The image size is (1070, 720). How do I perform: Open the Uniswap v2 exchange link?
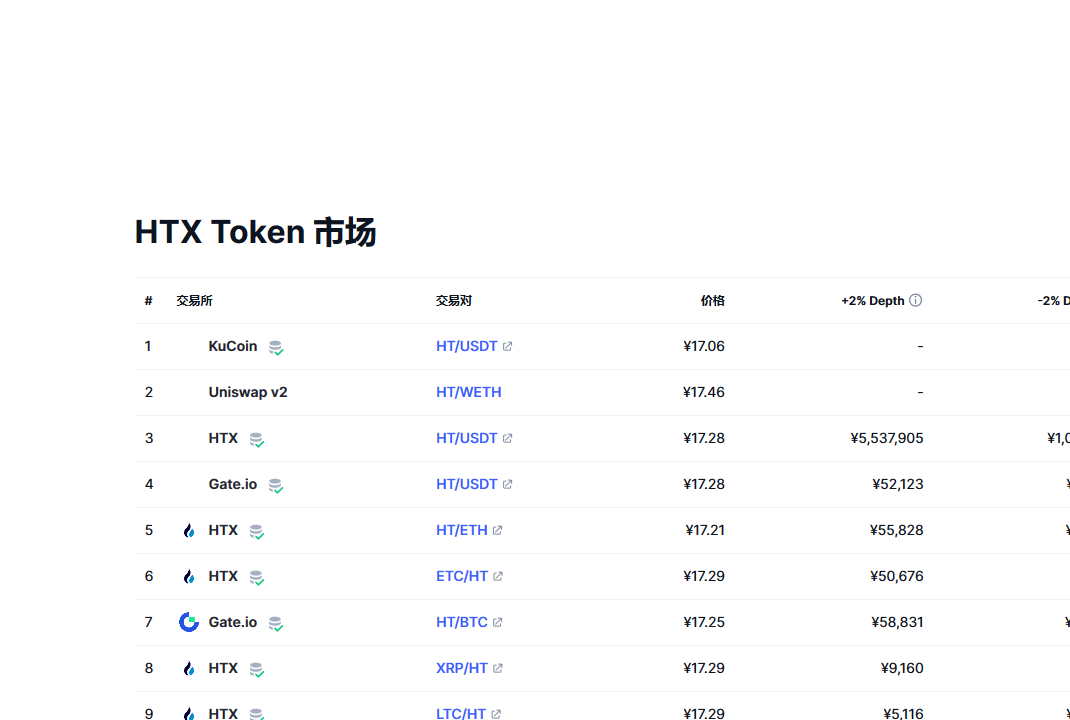pos(248,392)
